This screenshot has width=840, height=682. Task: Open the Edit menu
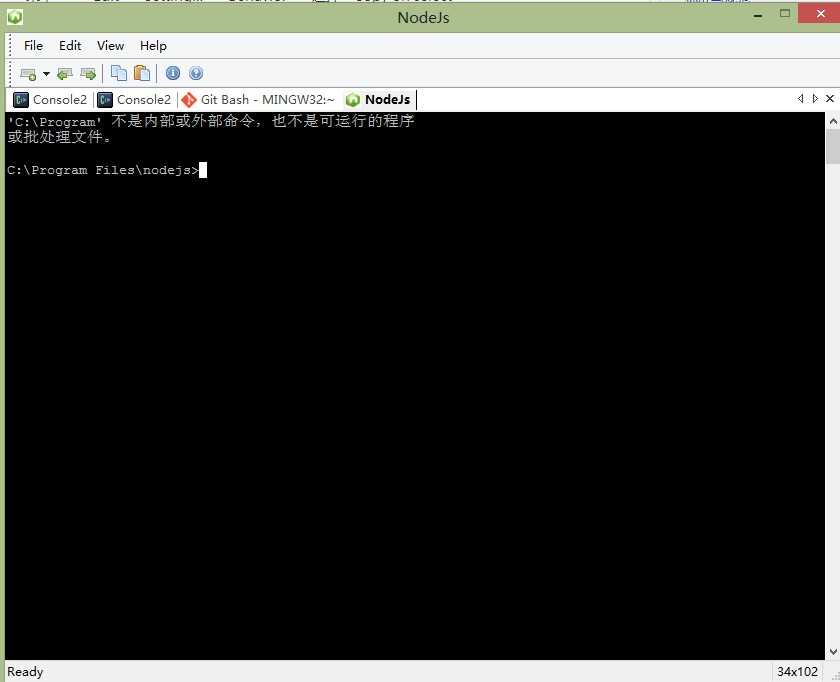[70, 46]
